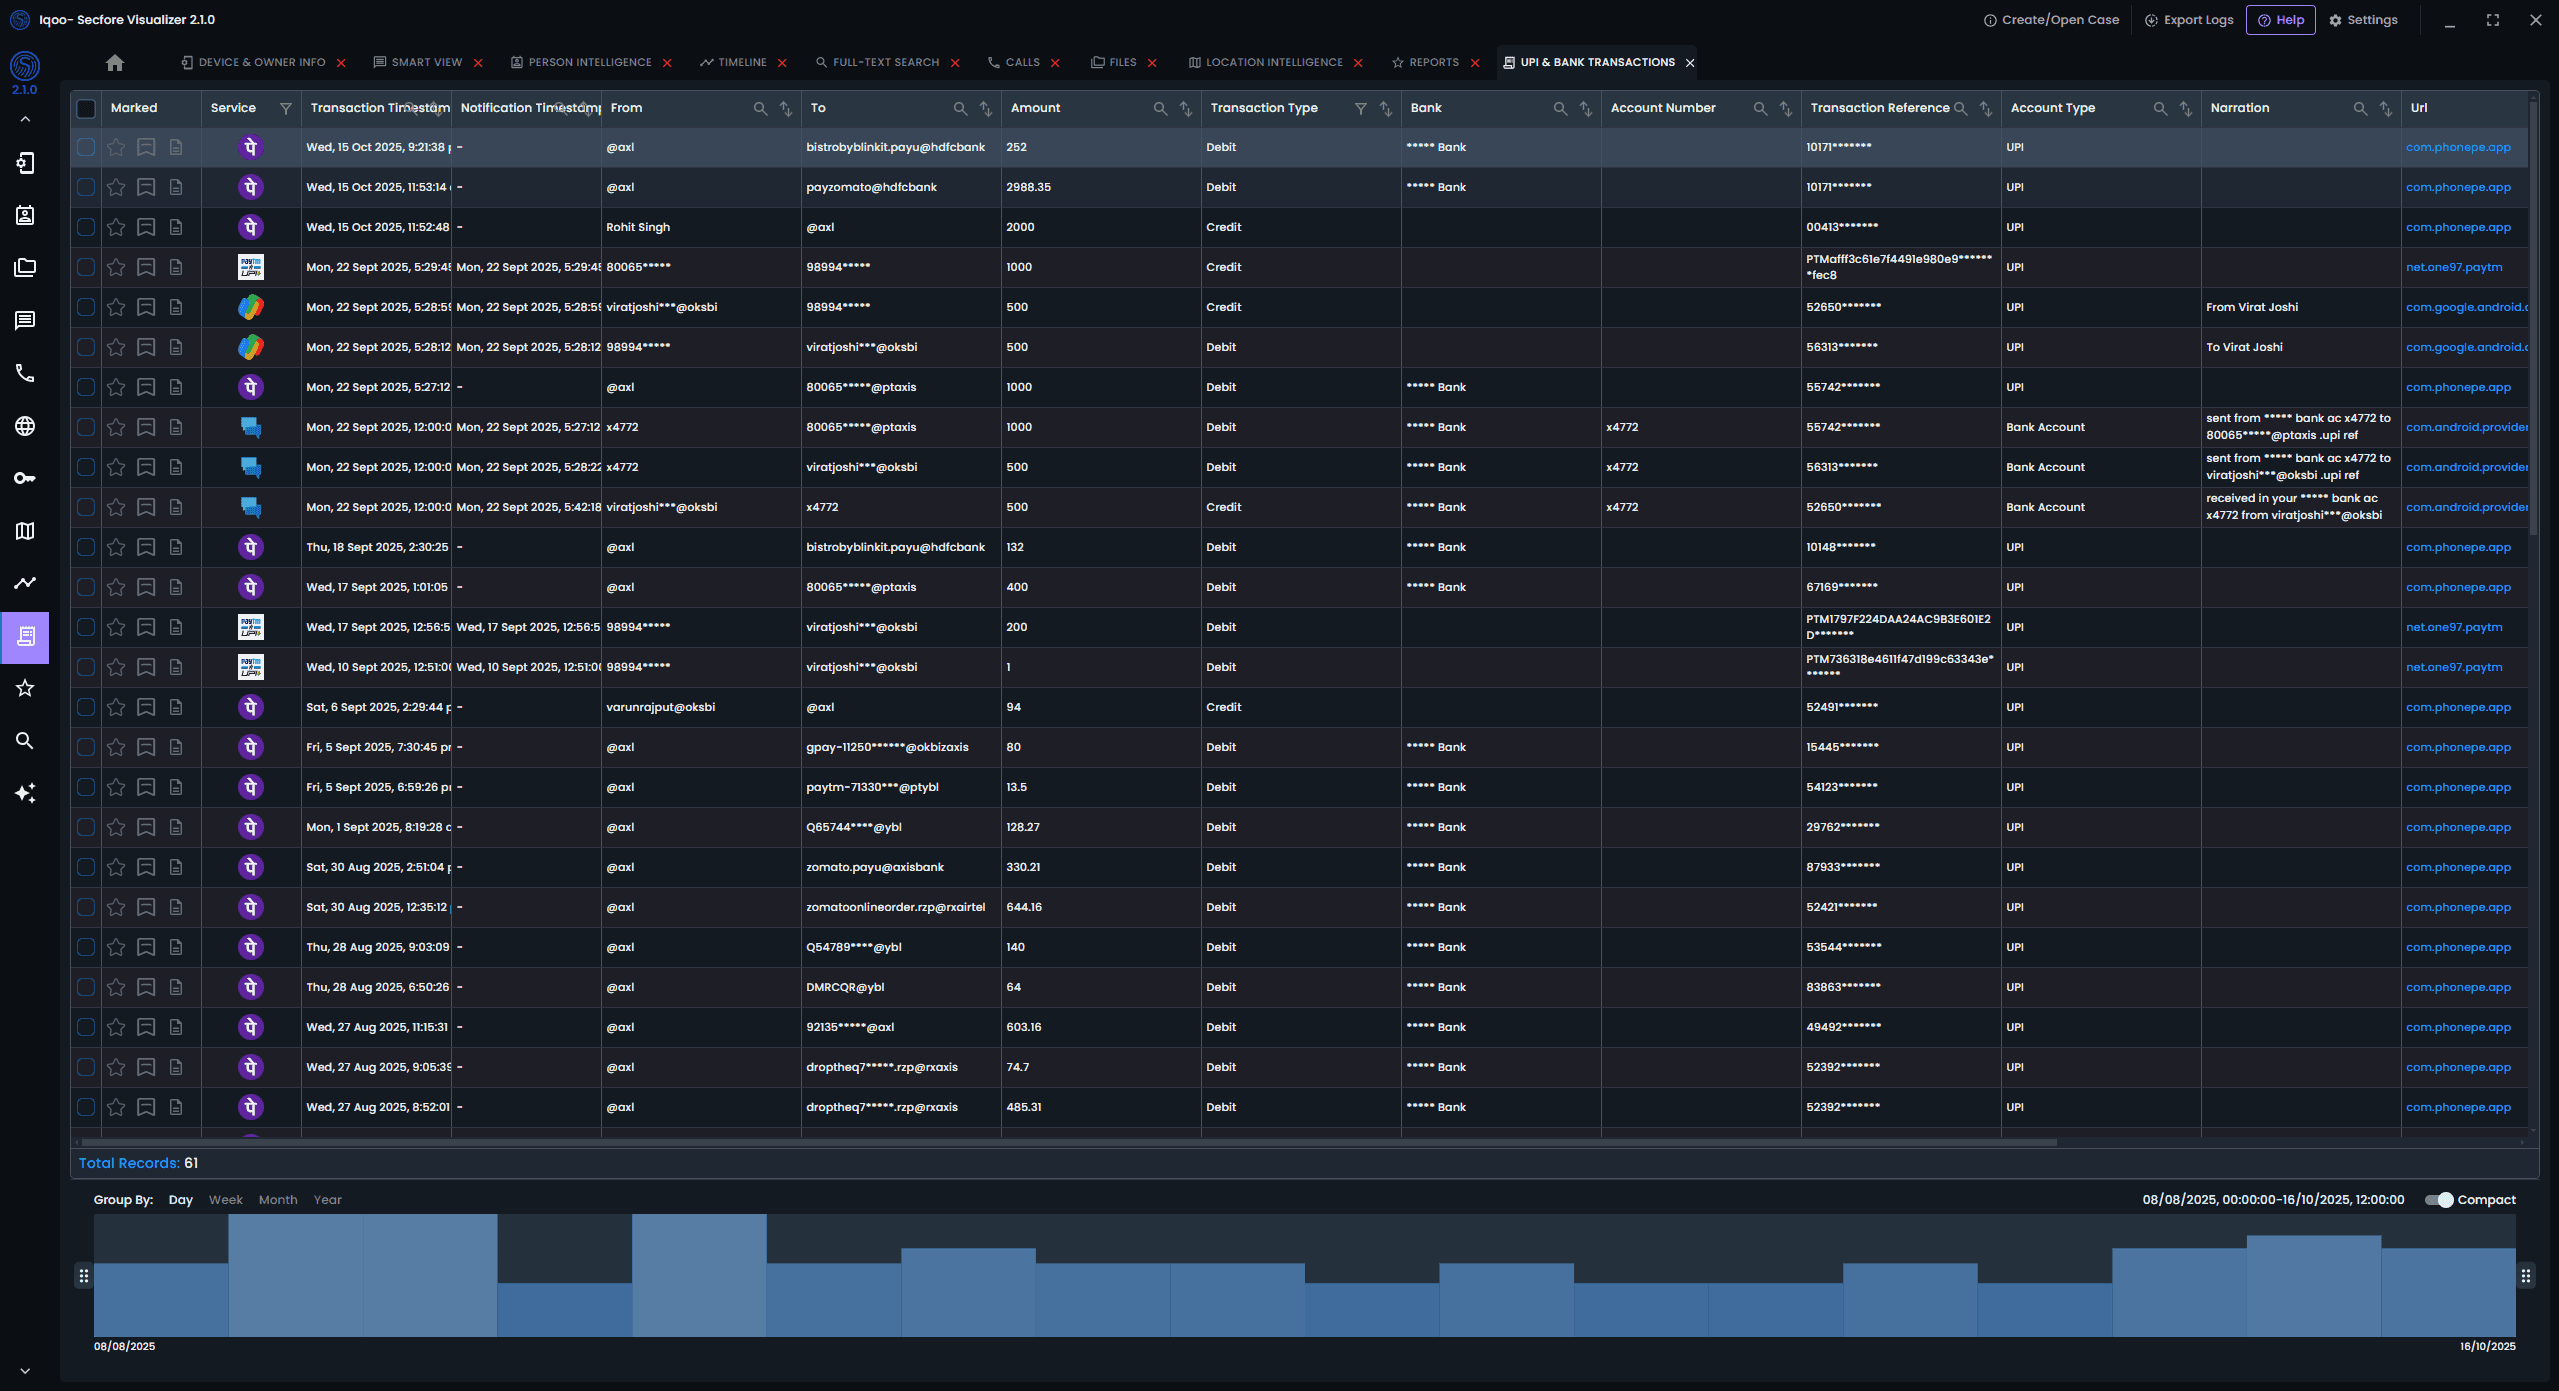Image resolution: width=2559 pixels, height=1391 pixels.
Task: Check the select-all header checkbox
Action: (x=86, y=108)
